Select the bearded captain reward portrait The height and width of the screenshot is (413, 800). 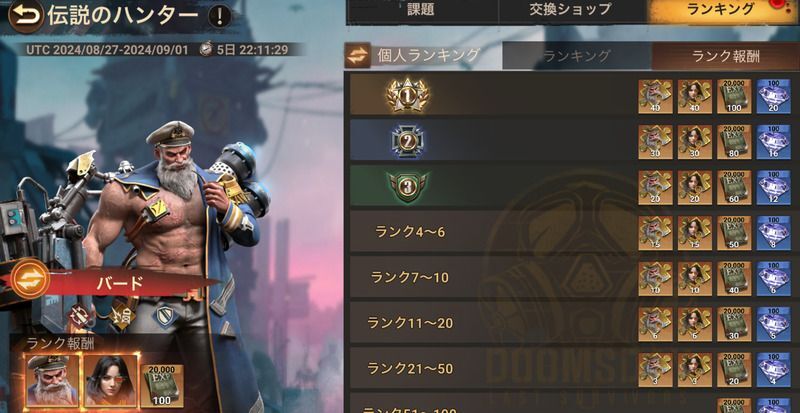click(52, 380)
